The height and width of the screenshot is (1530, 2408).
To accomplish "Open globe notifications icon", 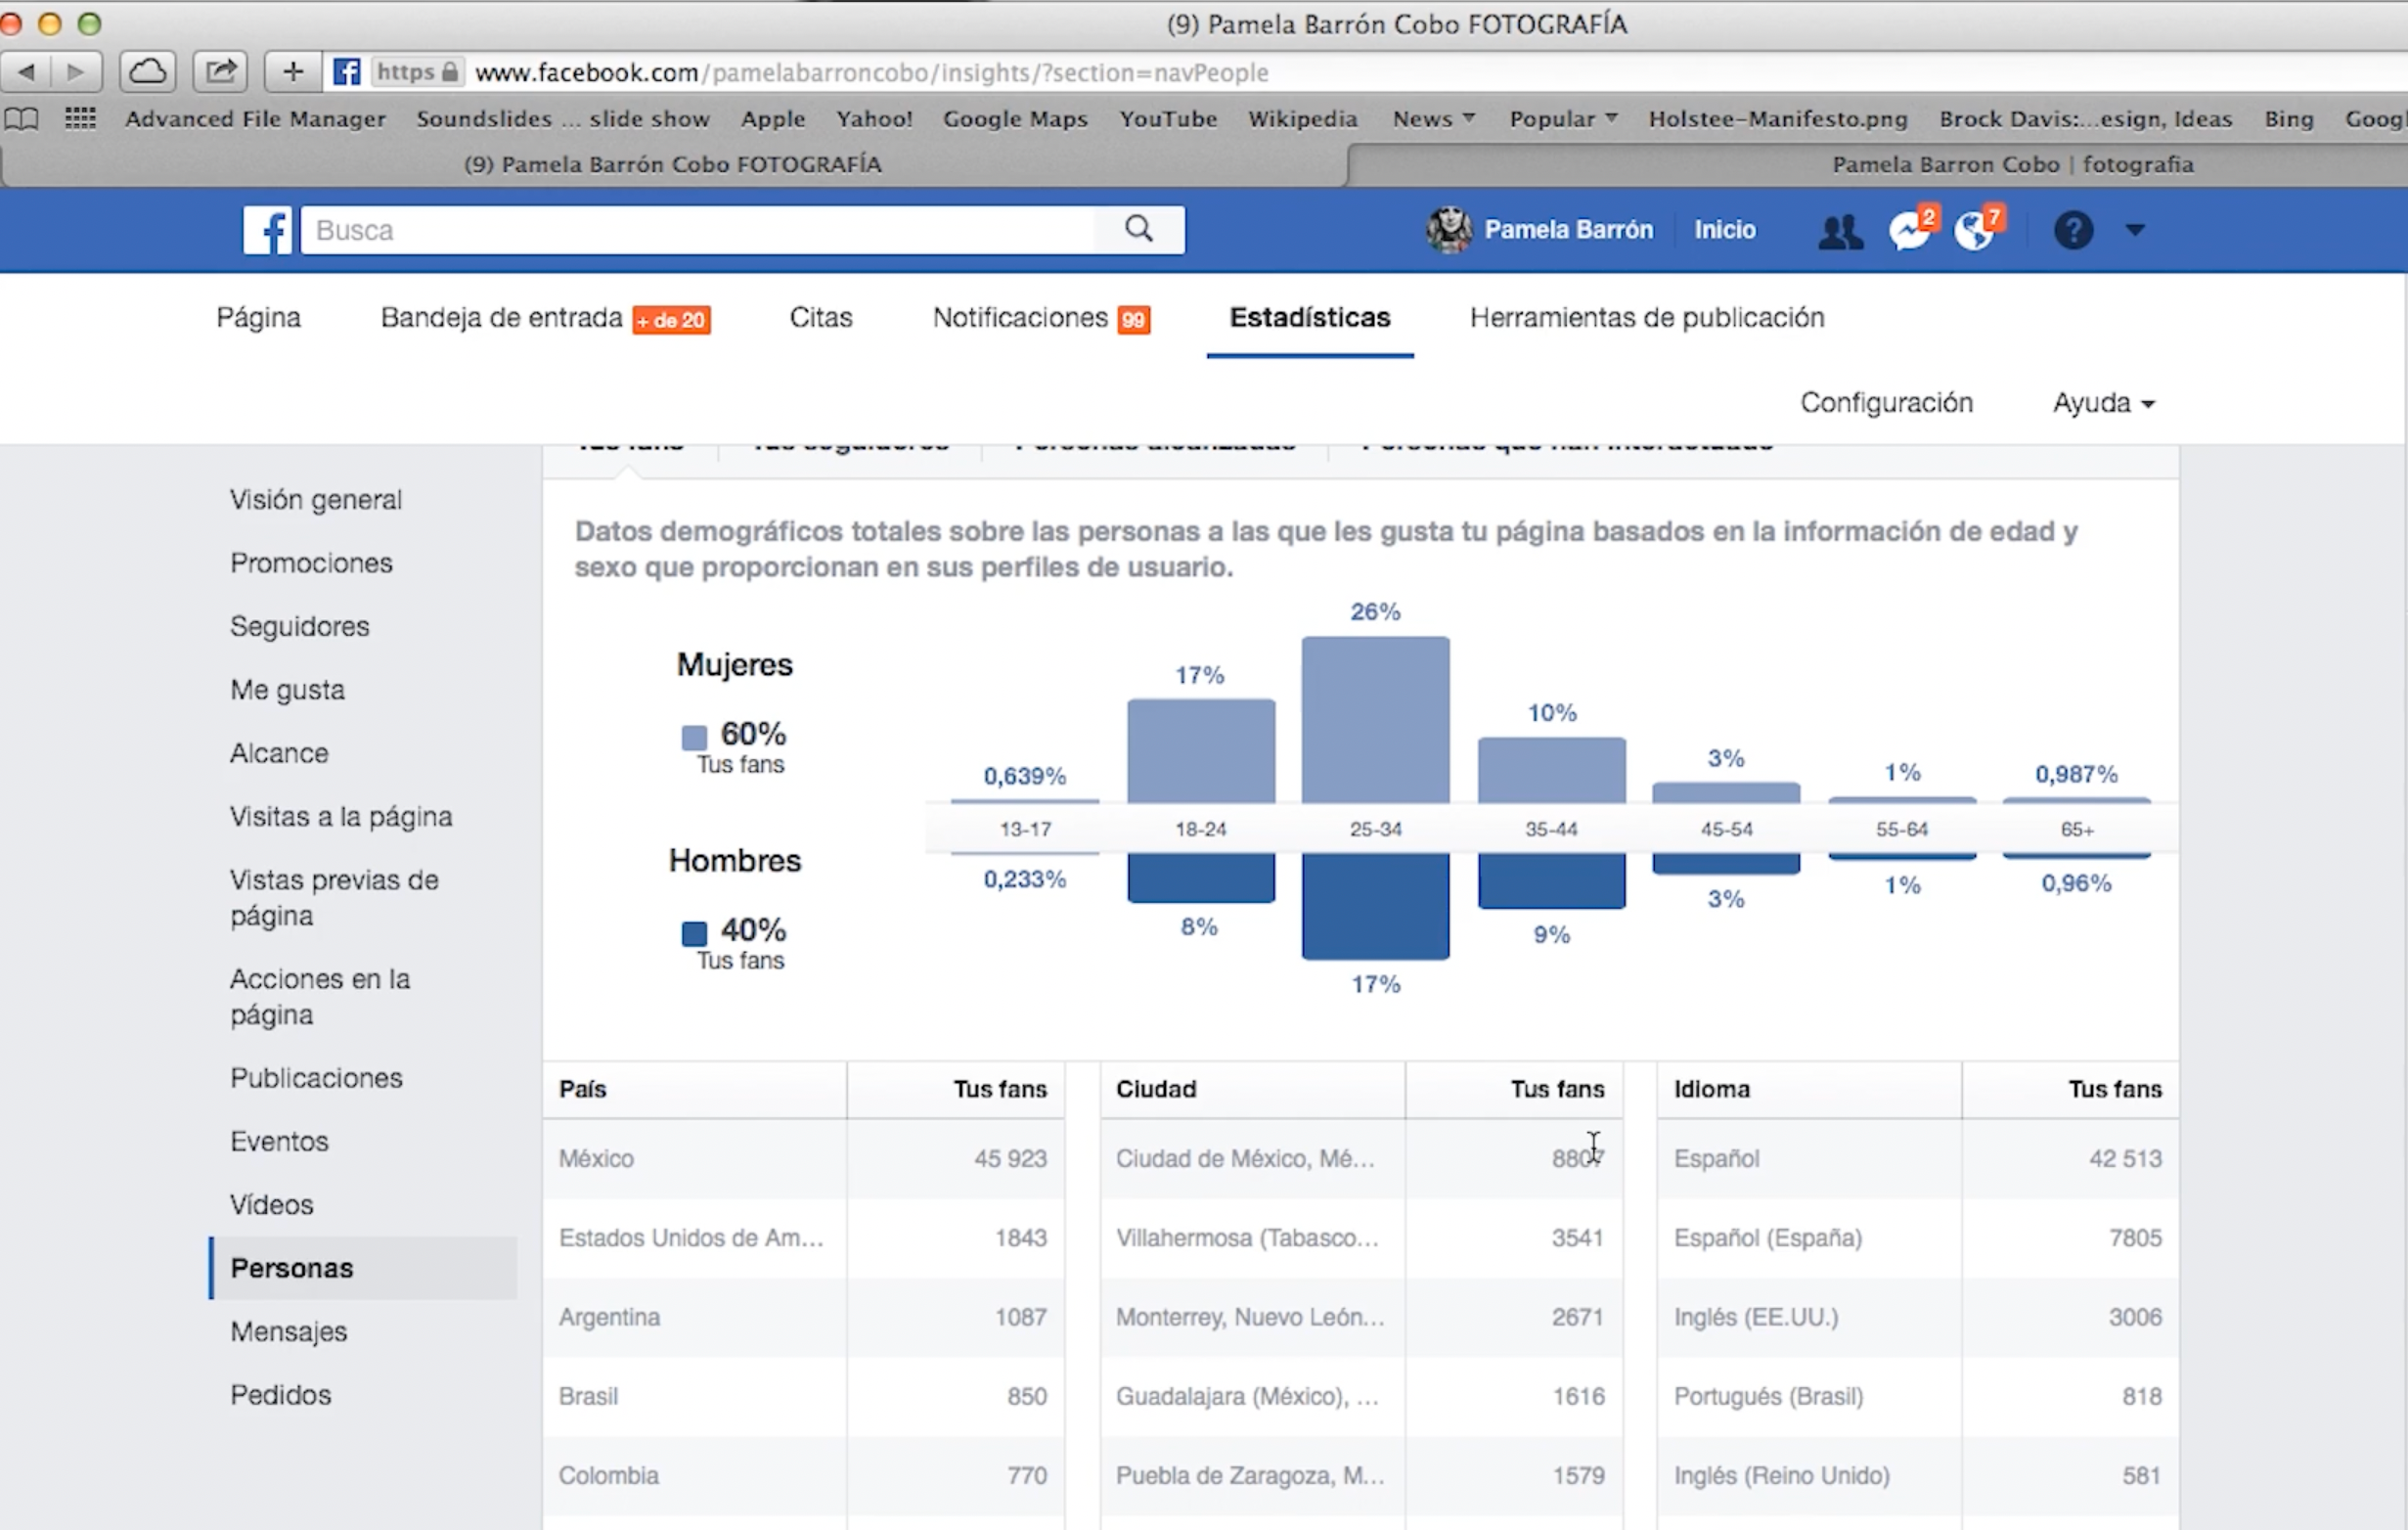I will (1976, 230).
